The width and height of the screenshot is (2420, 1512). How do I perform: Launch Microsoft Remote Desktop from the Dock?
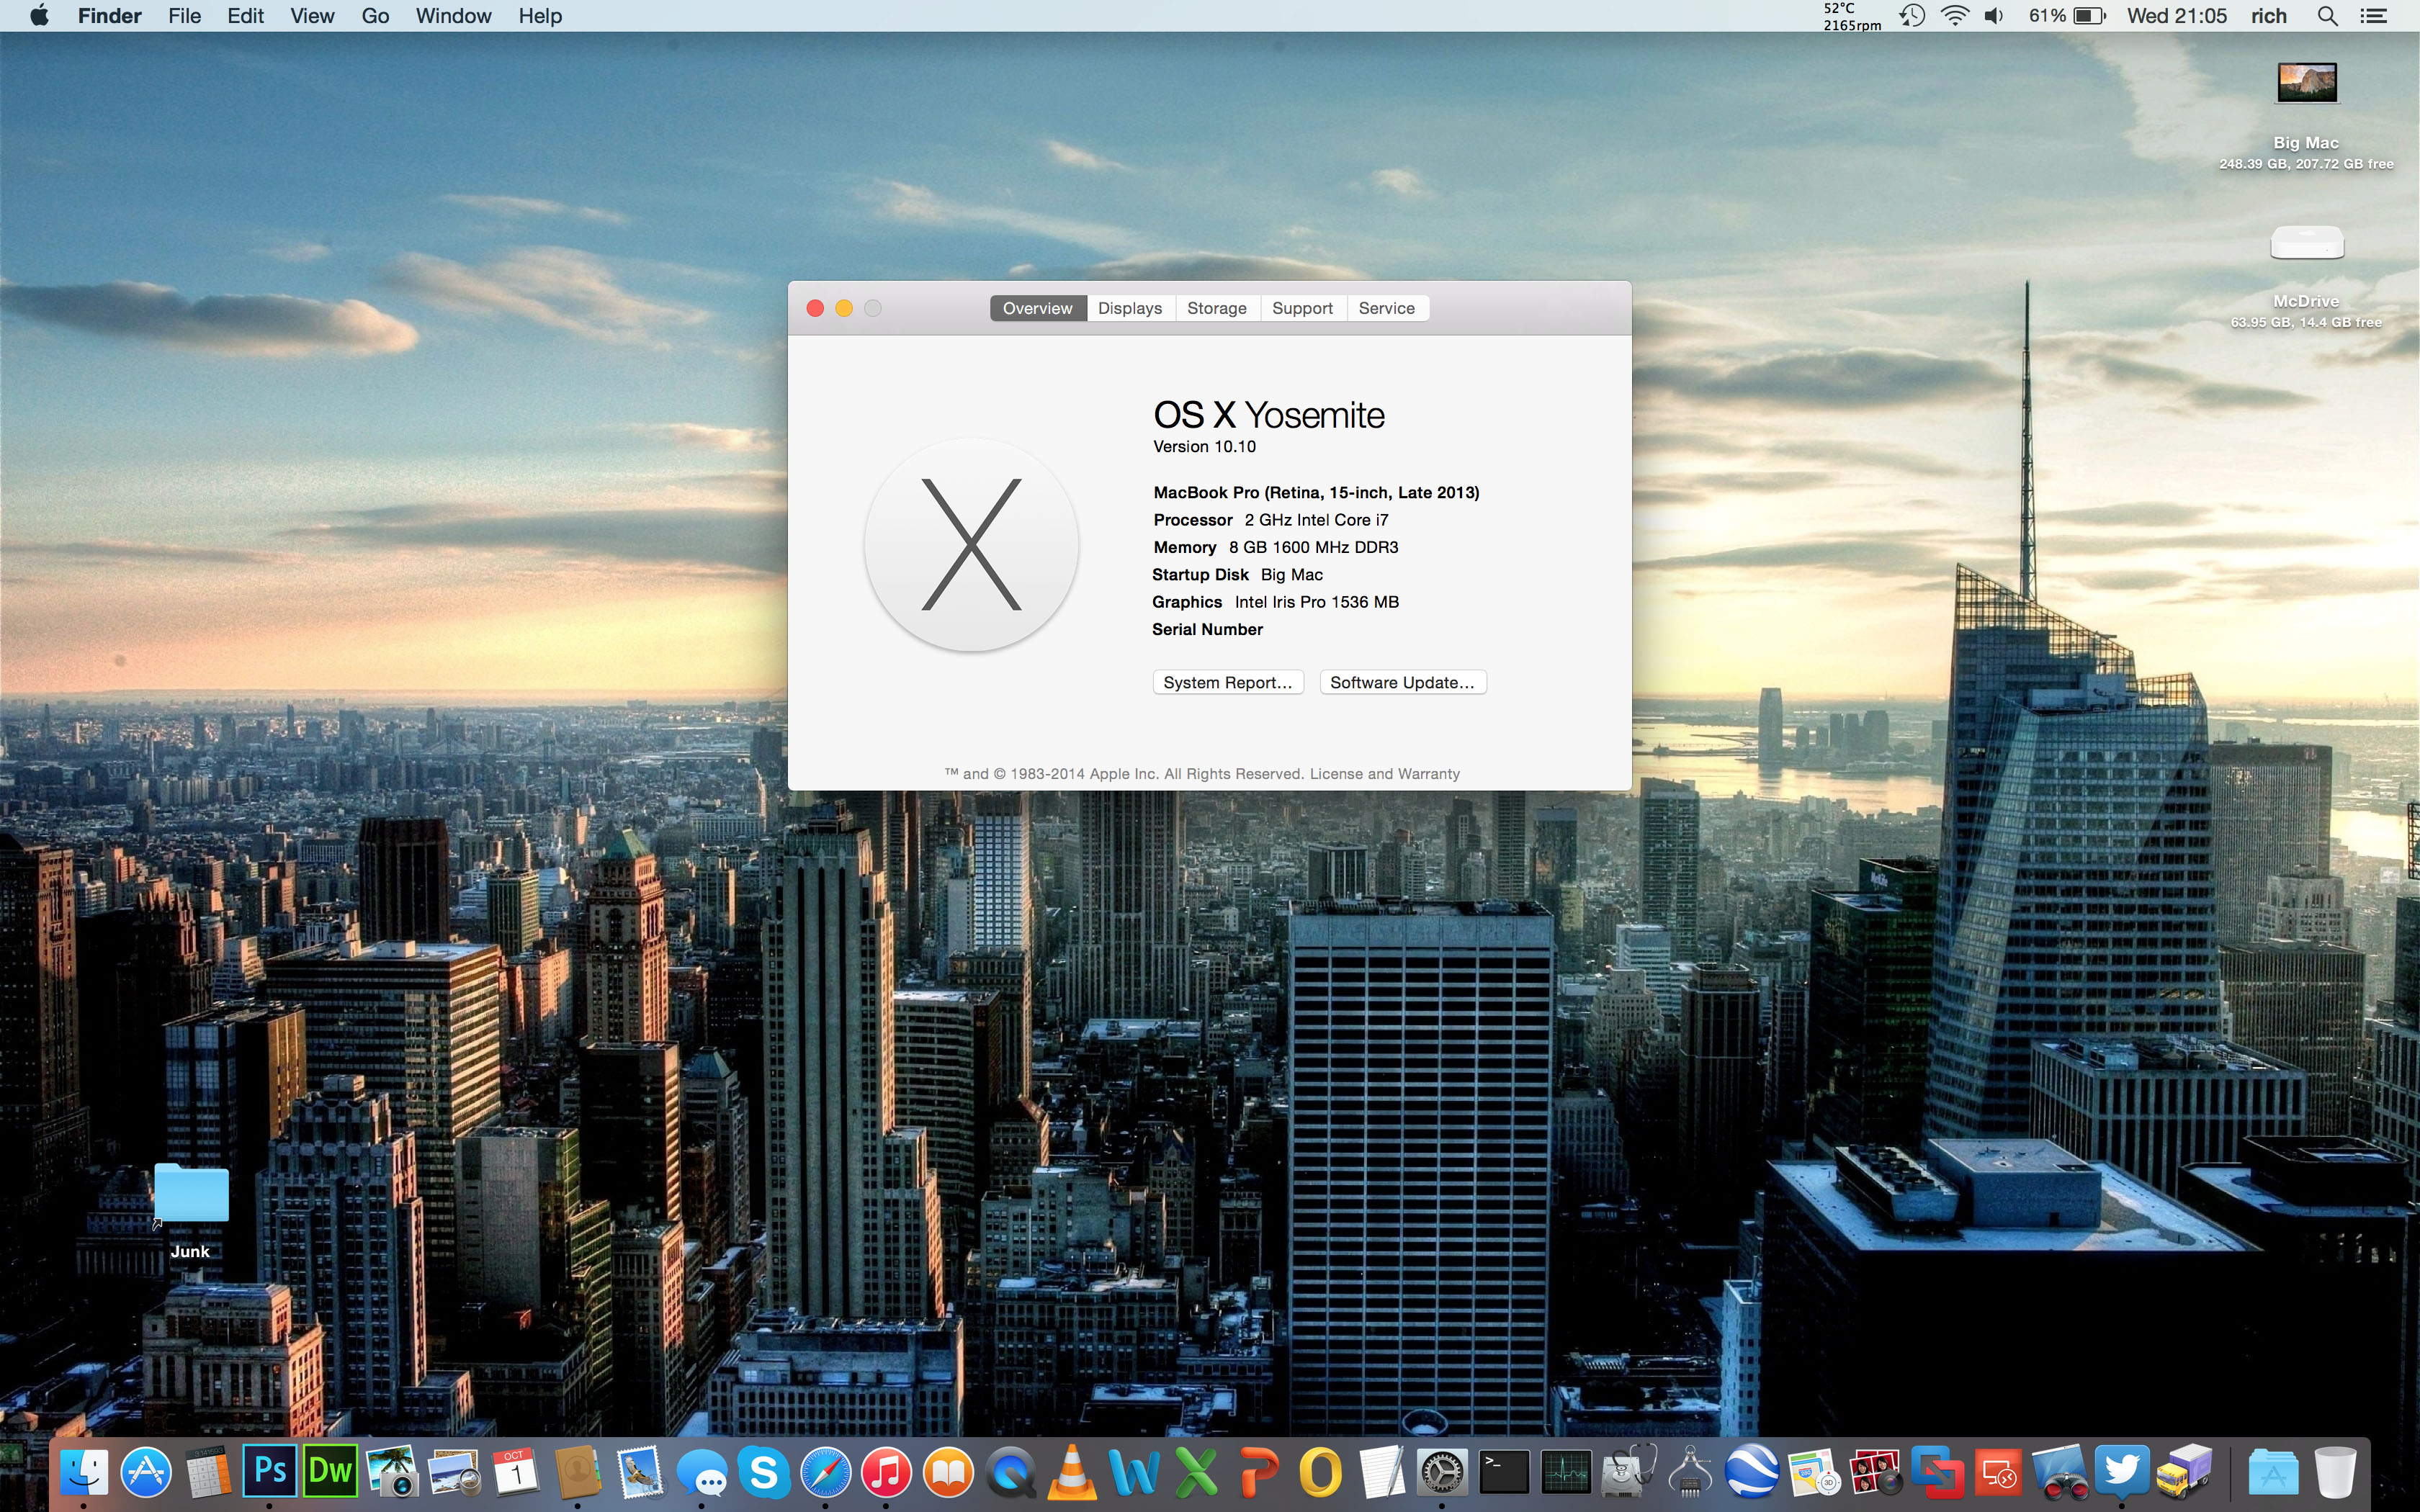pos(1998,1472)
